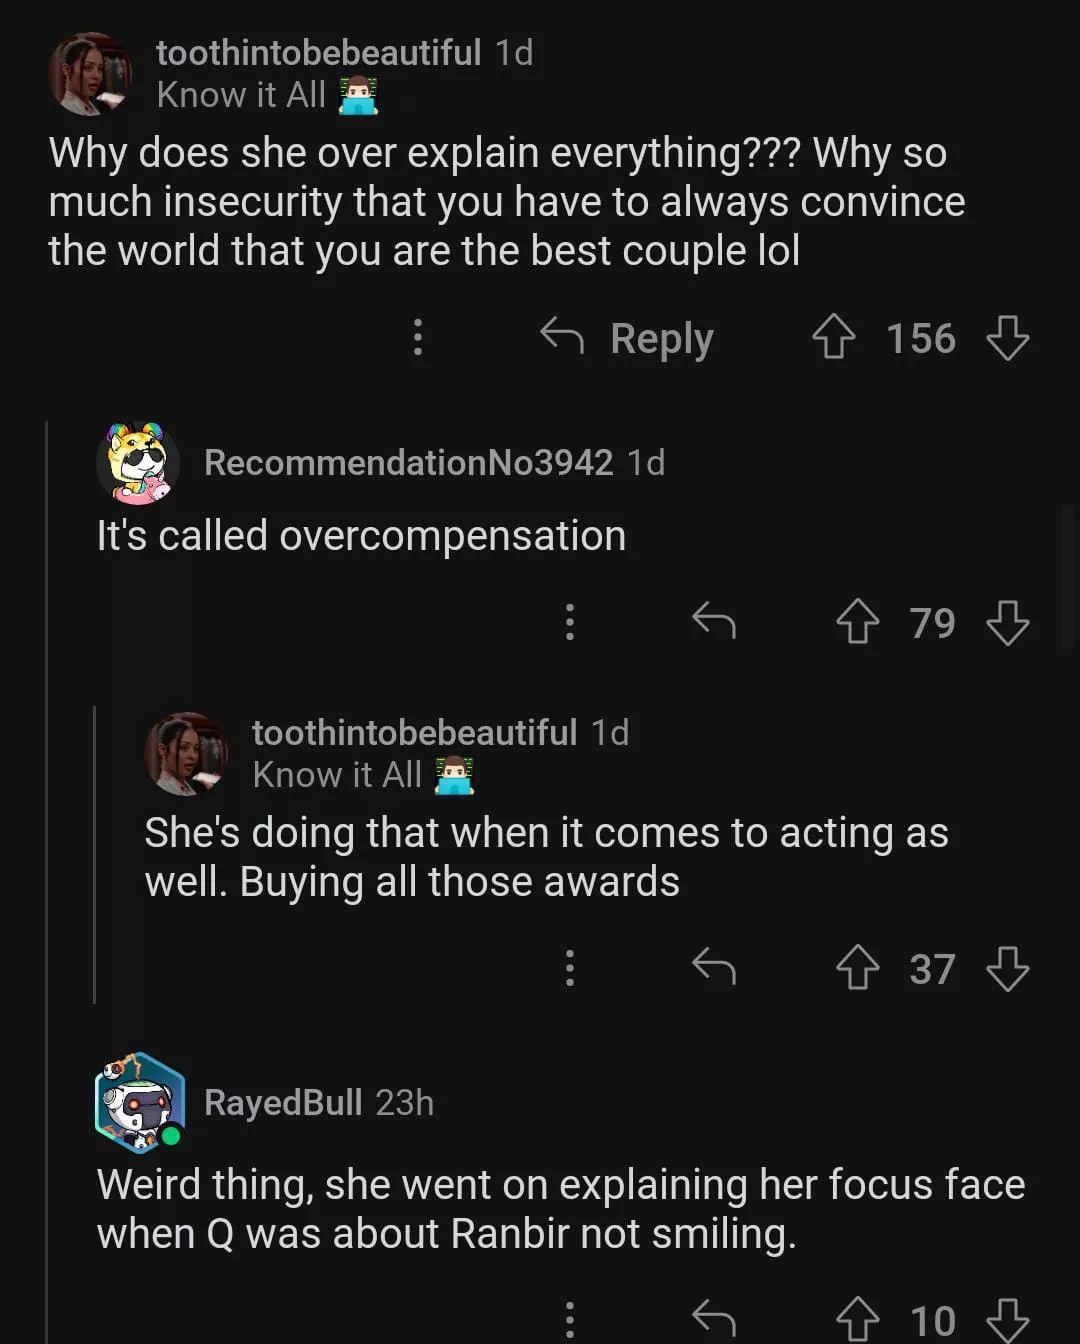Downvote the 'It's called overcompensation' comment

pos(1007,622)
